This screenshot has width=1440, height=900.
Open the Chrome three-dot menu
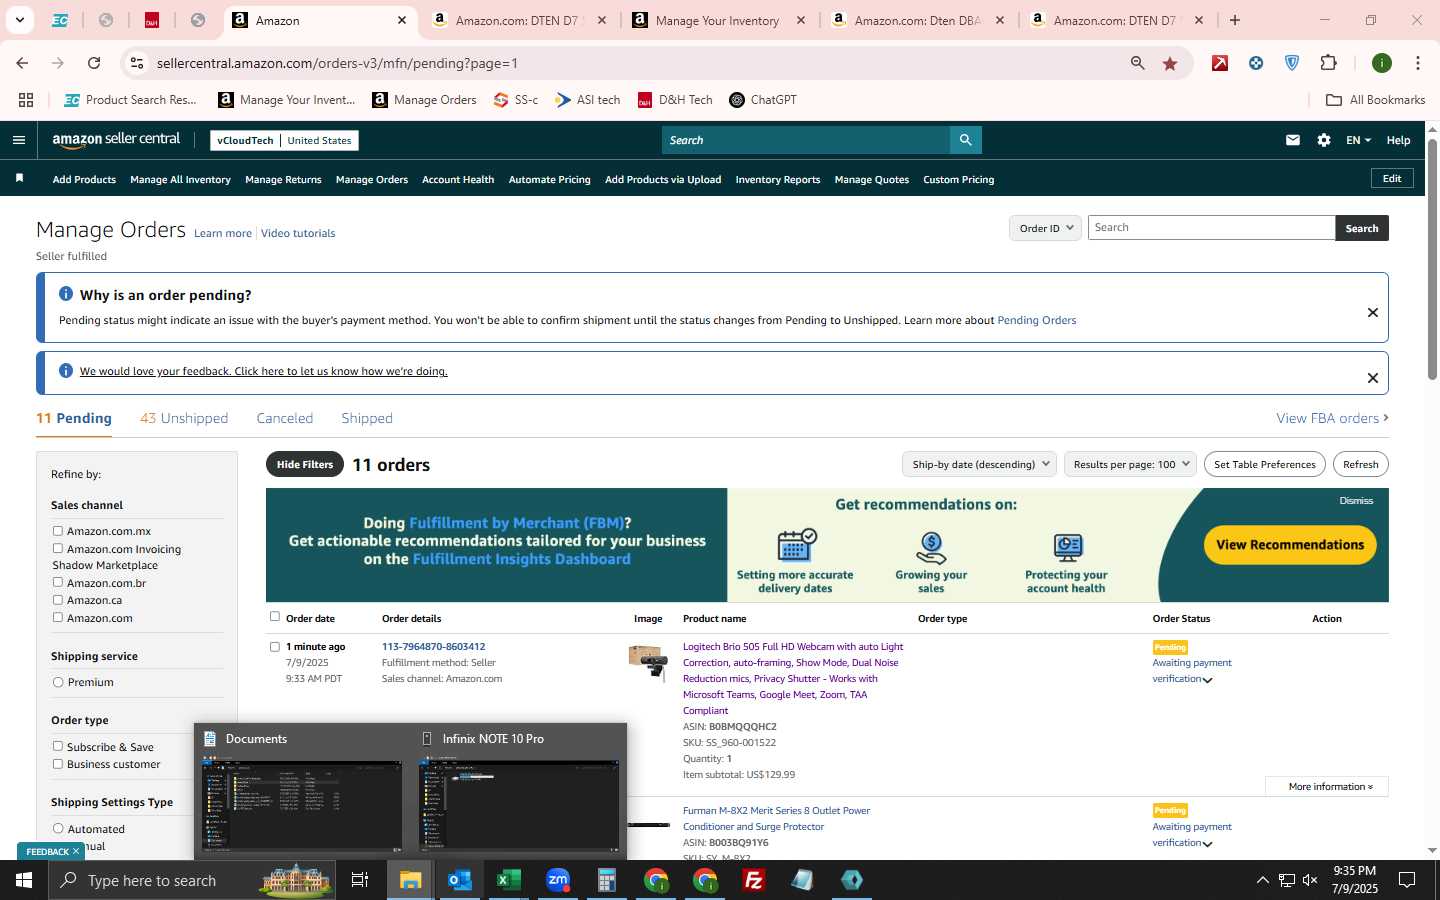click(1418, 63)
